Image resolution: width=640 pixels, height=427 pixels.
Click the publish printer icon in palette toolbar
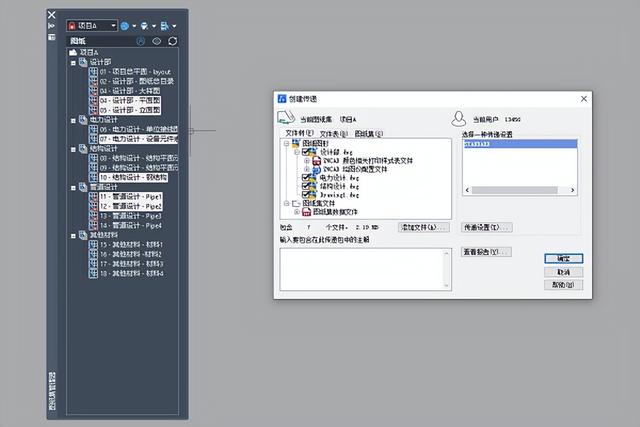[144, 25]
